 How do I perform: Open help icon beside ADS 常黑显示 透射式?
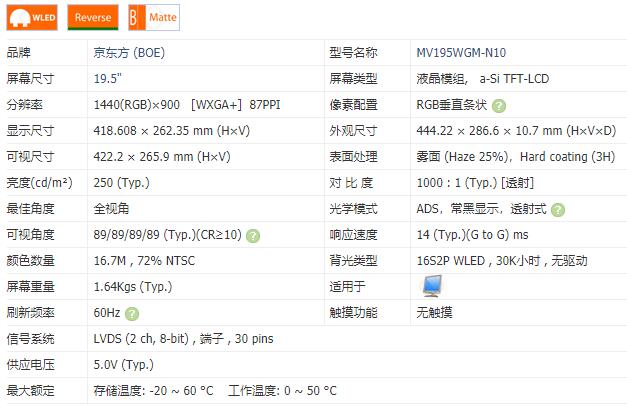[x=558, y=210]
